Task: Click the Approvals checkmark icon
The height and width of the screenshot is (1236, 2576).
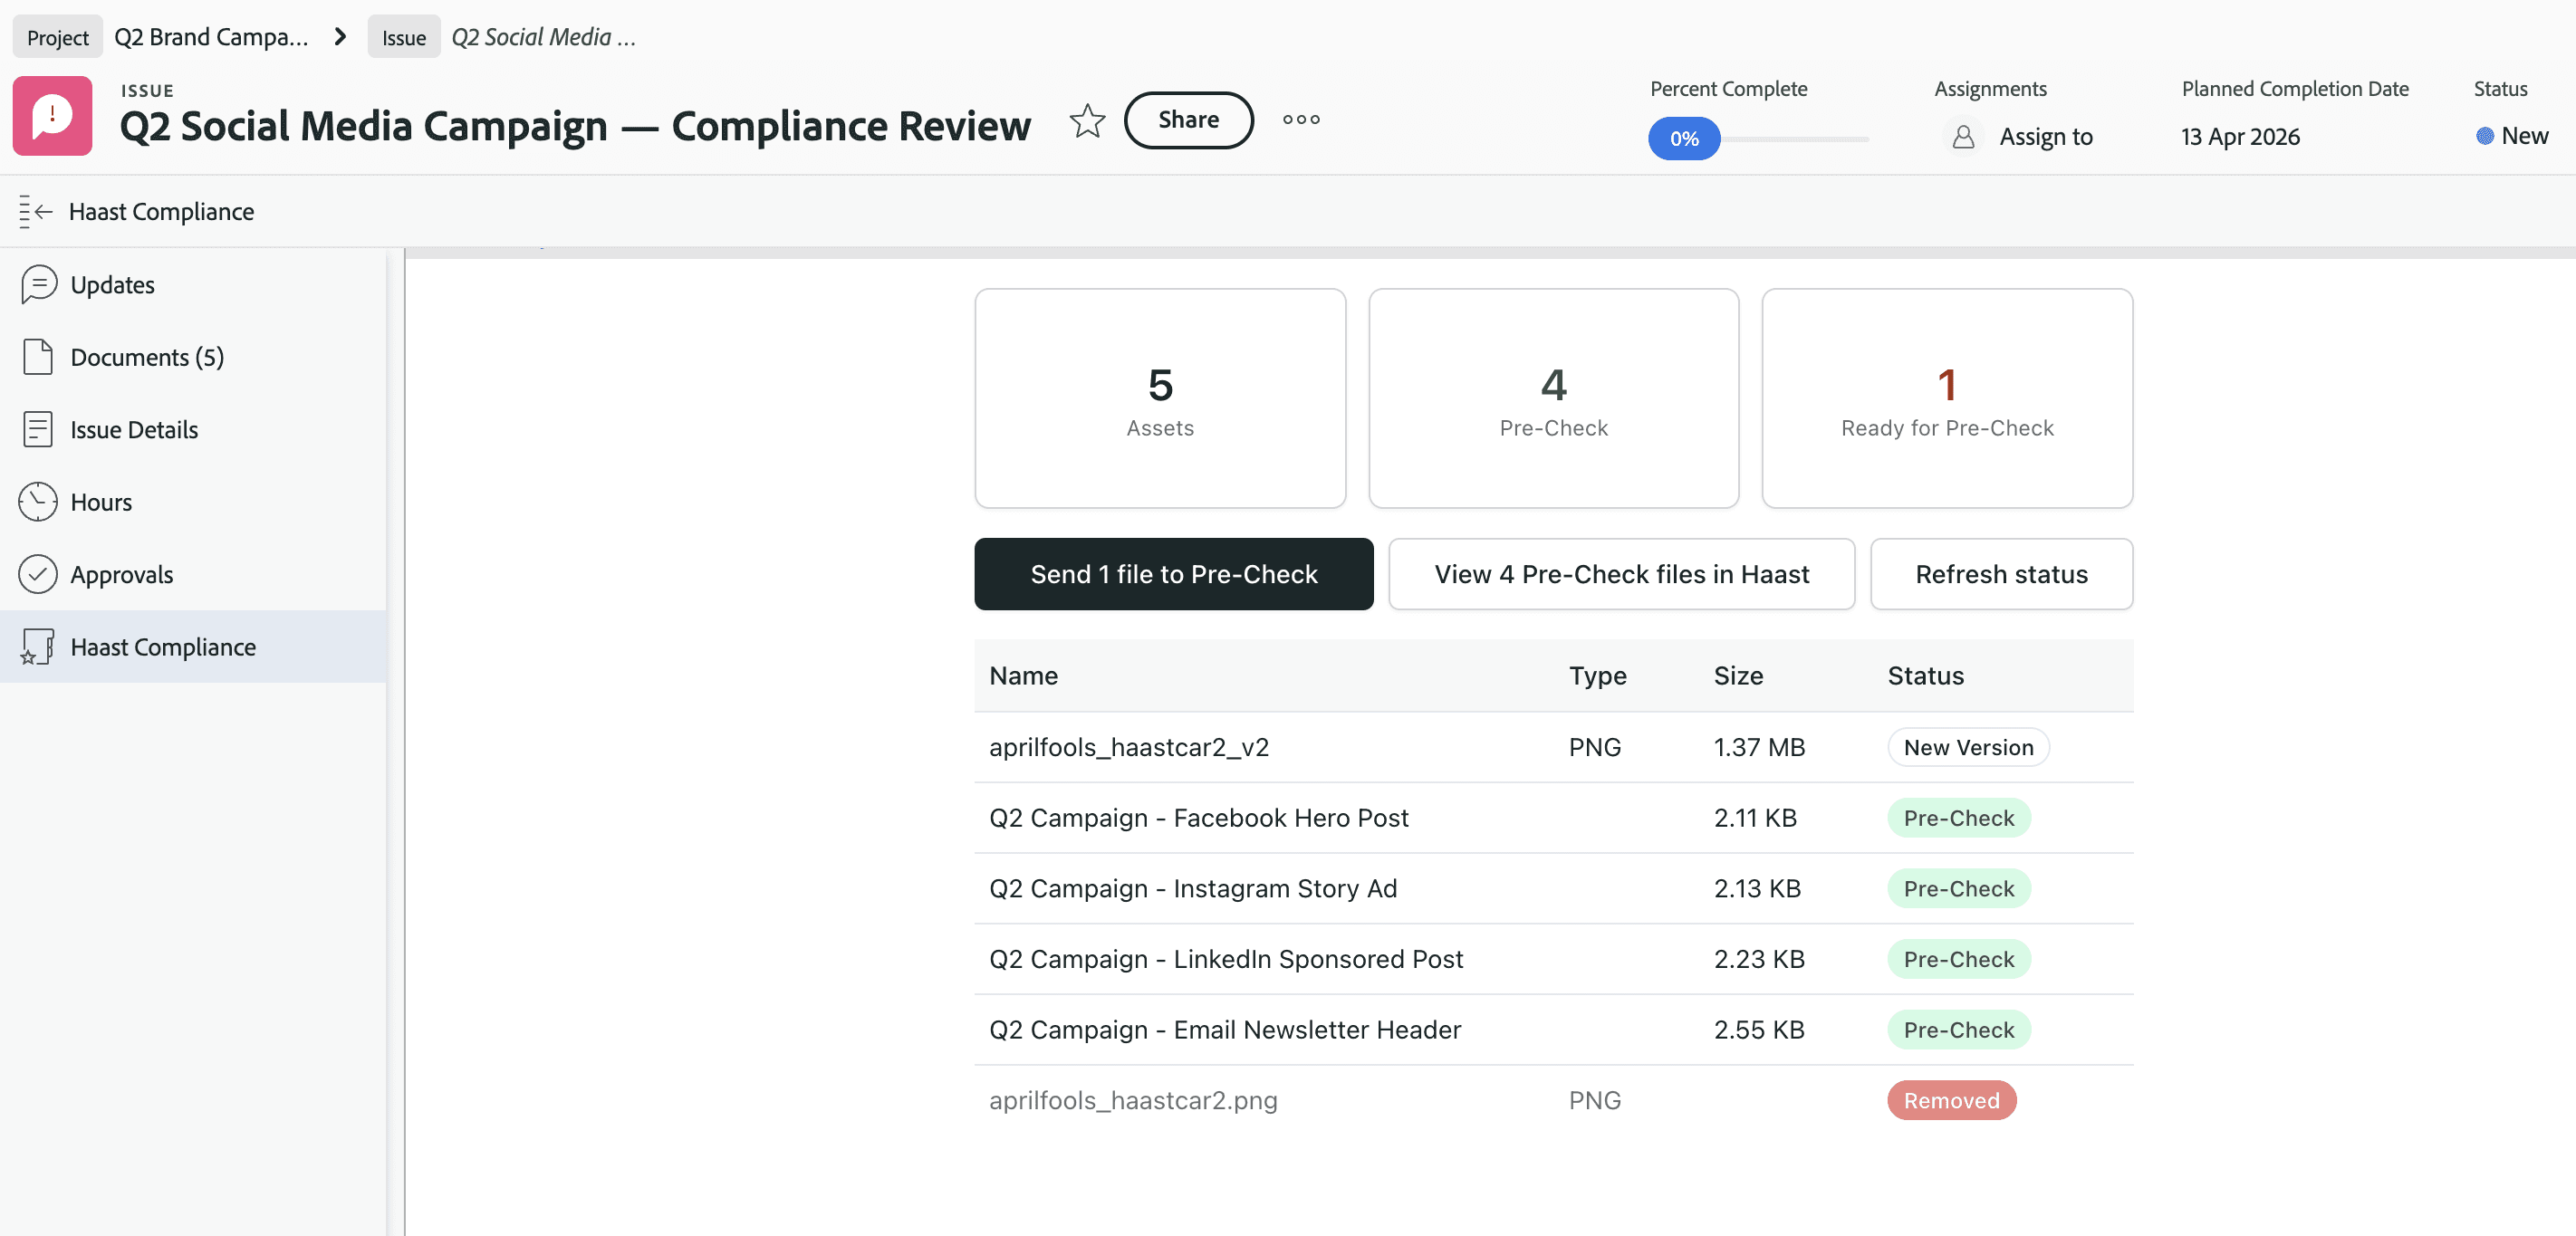Action: 38,574
